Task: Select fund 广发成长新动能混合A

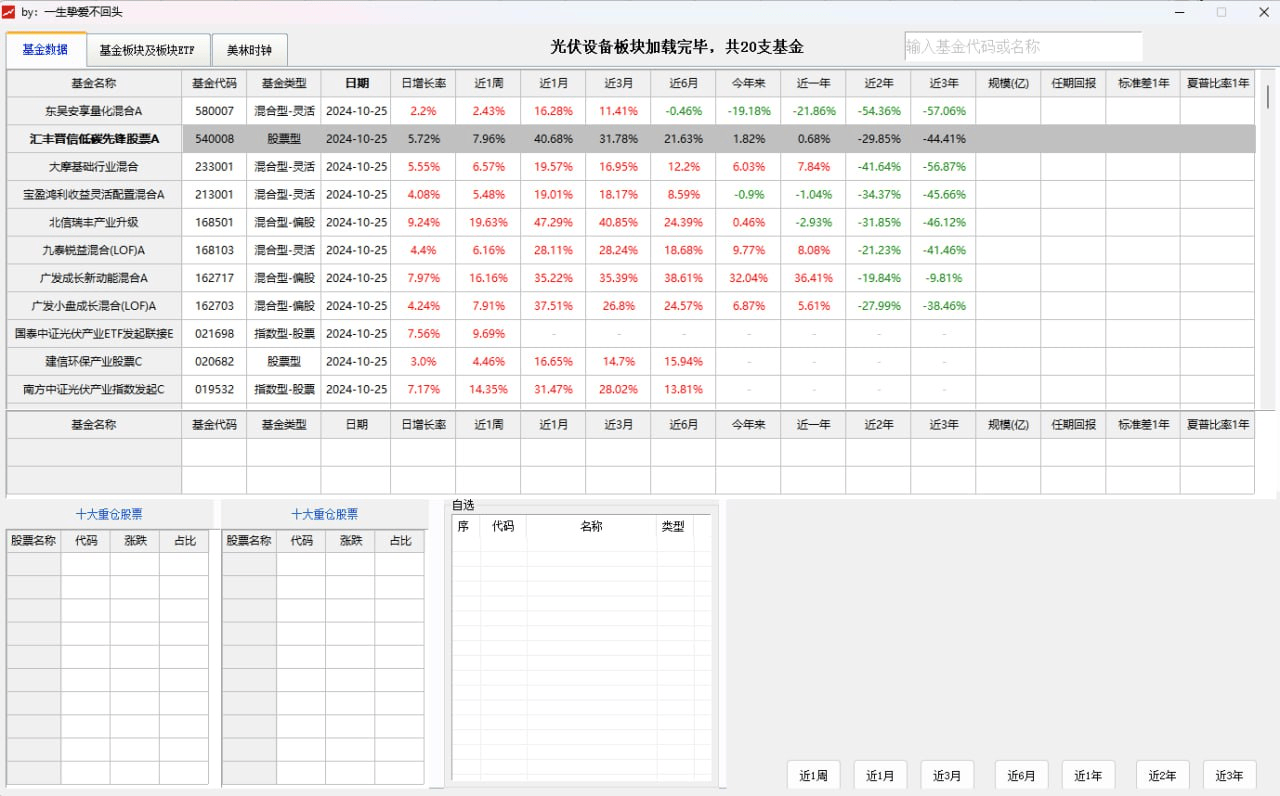Action: 94,278
